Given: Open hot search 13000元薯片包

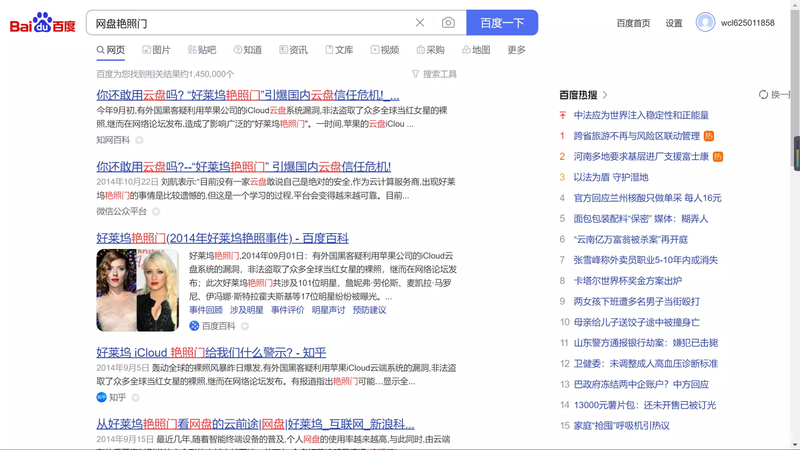Looking at the screenshot, I should tap(644, 405).
